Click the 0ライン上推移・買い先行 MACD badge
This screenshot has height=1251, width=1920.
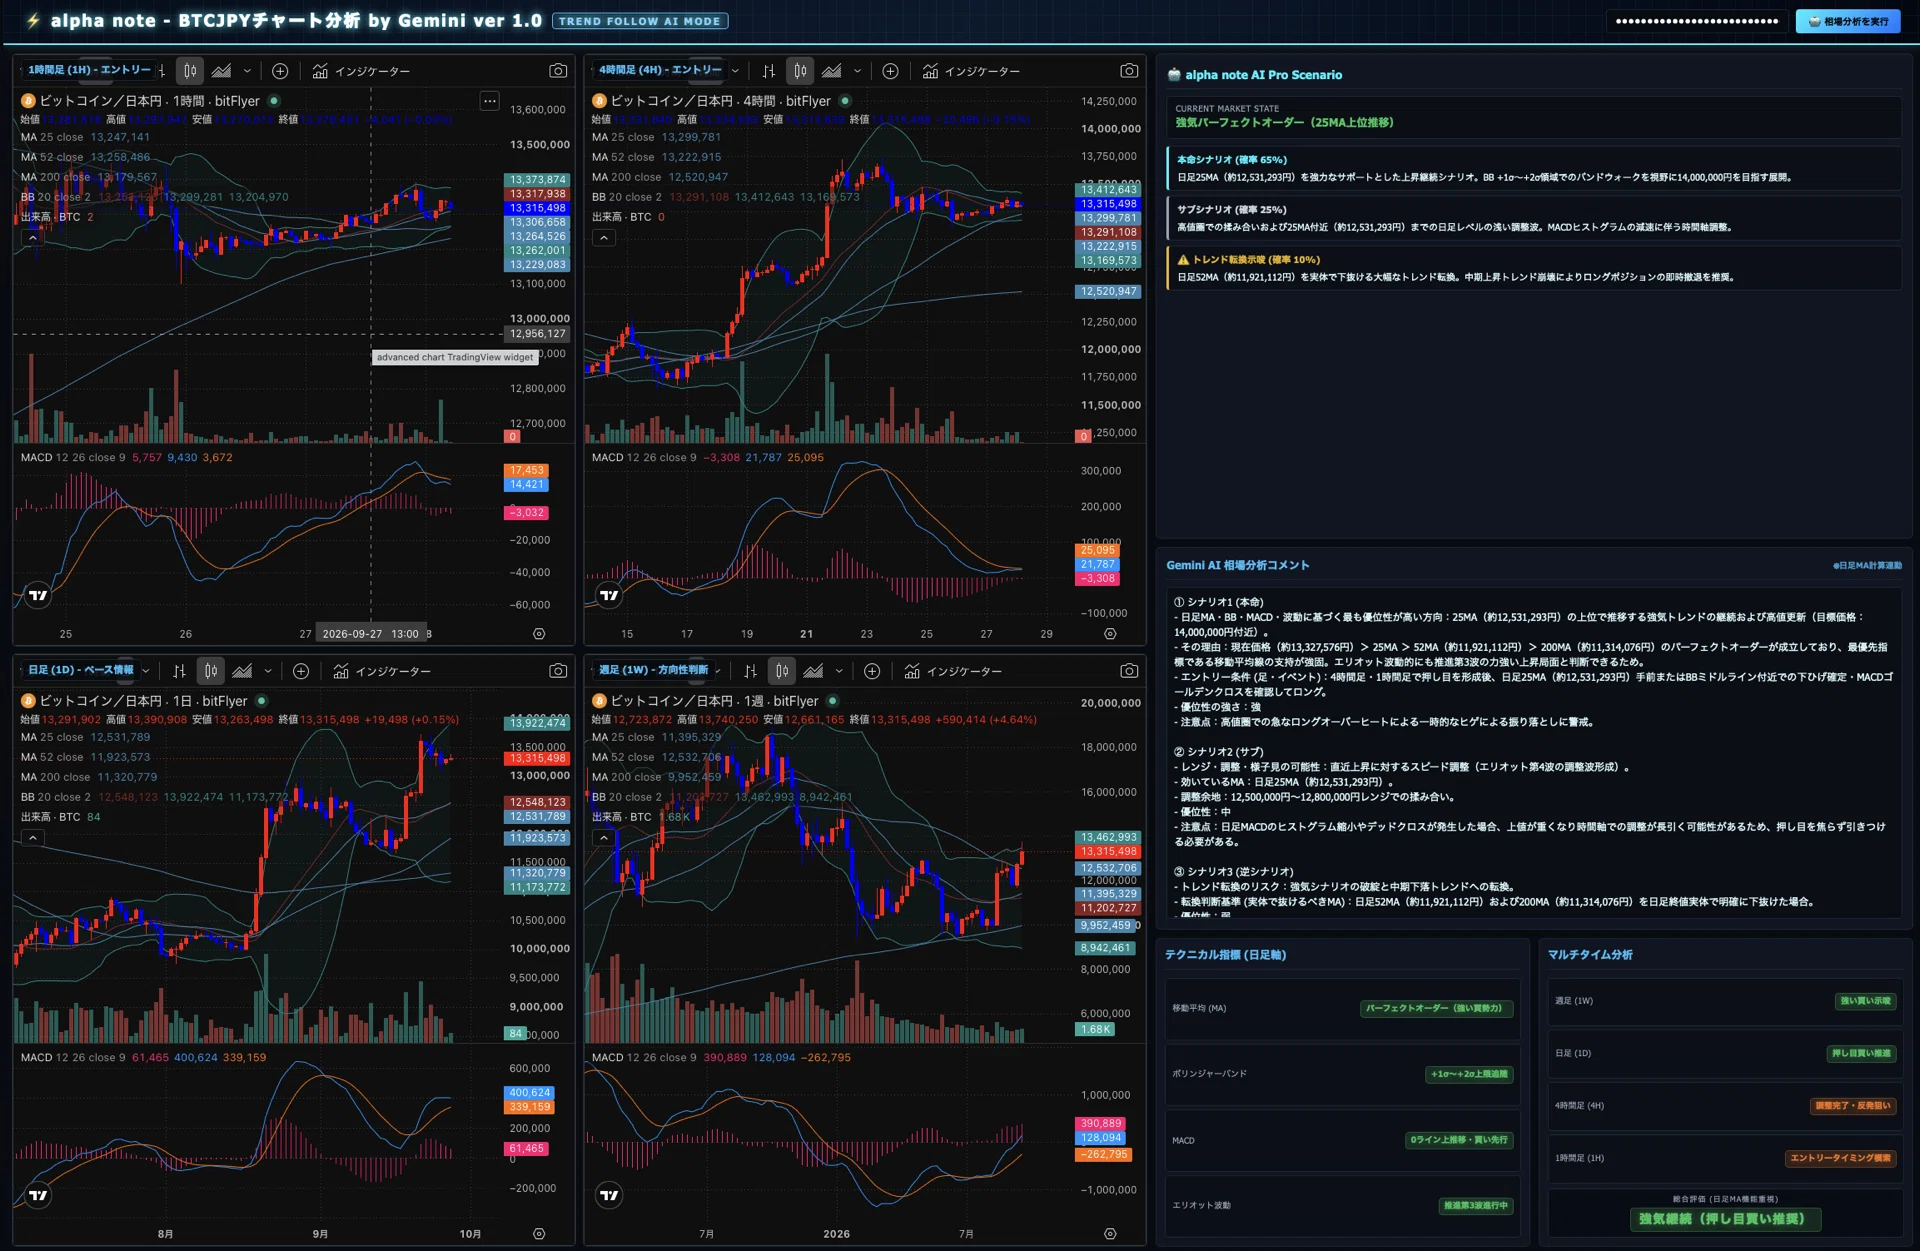(1459, 1140)
